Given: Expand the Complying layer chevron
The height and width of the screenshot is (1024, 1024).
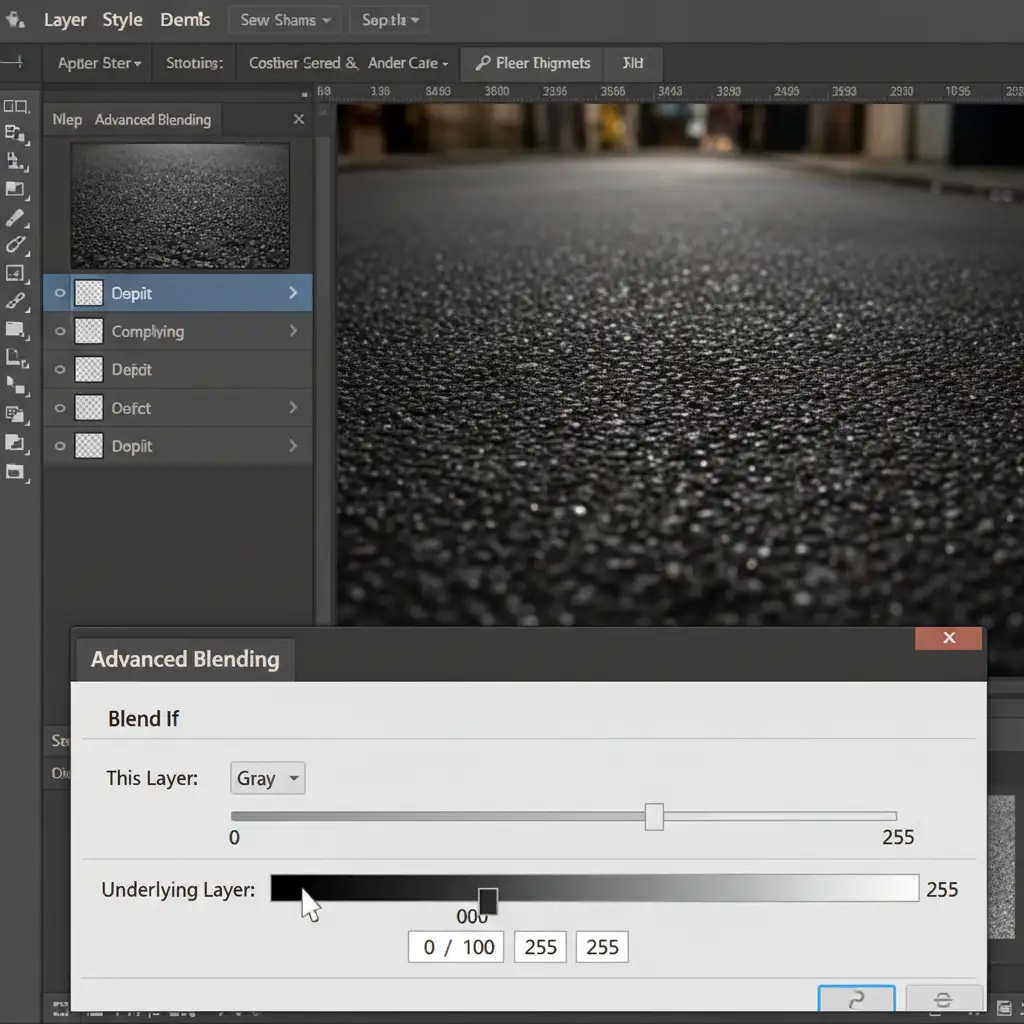Looking at the screenshot, I should 293,331.
